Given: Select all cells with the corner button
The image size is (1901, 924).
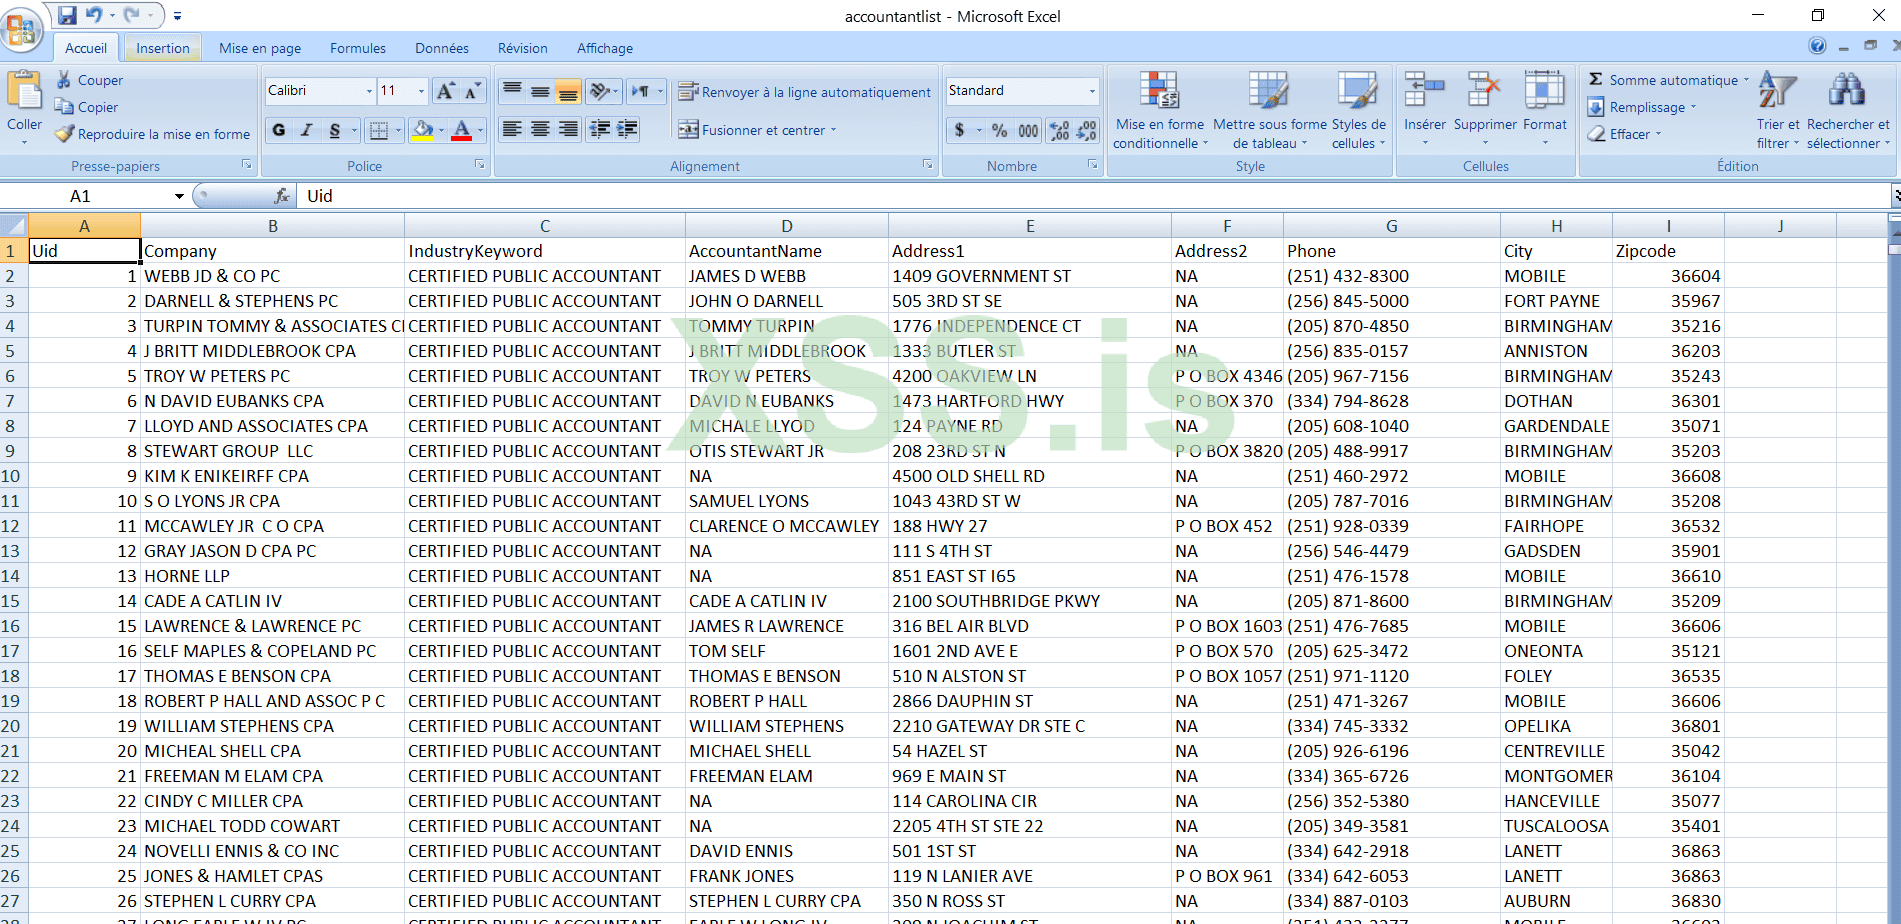Looking at the screenshot, I should [14, 225].
